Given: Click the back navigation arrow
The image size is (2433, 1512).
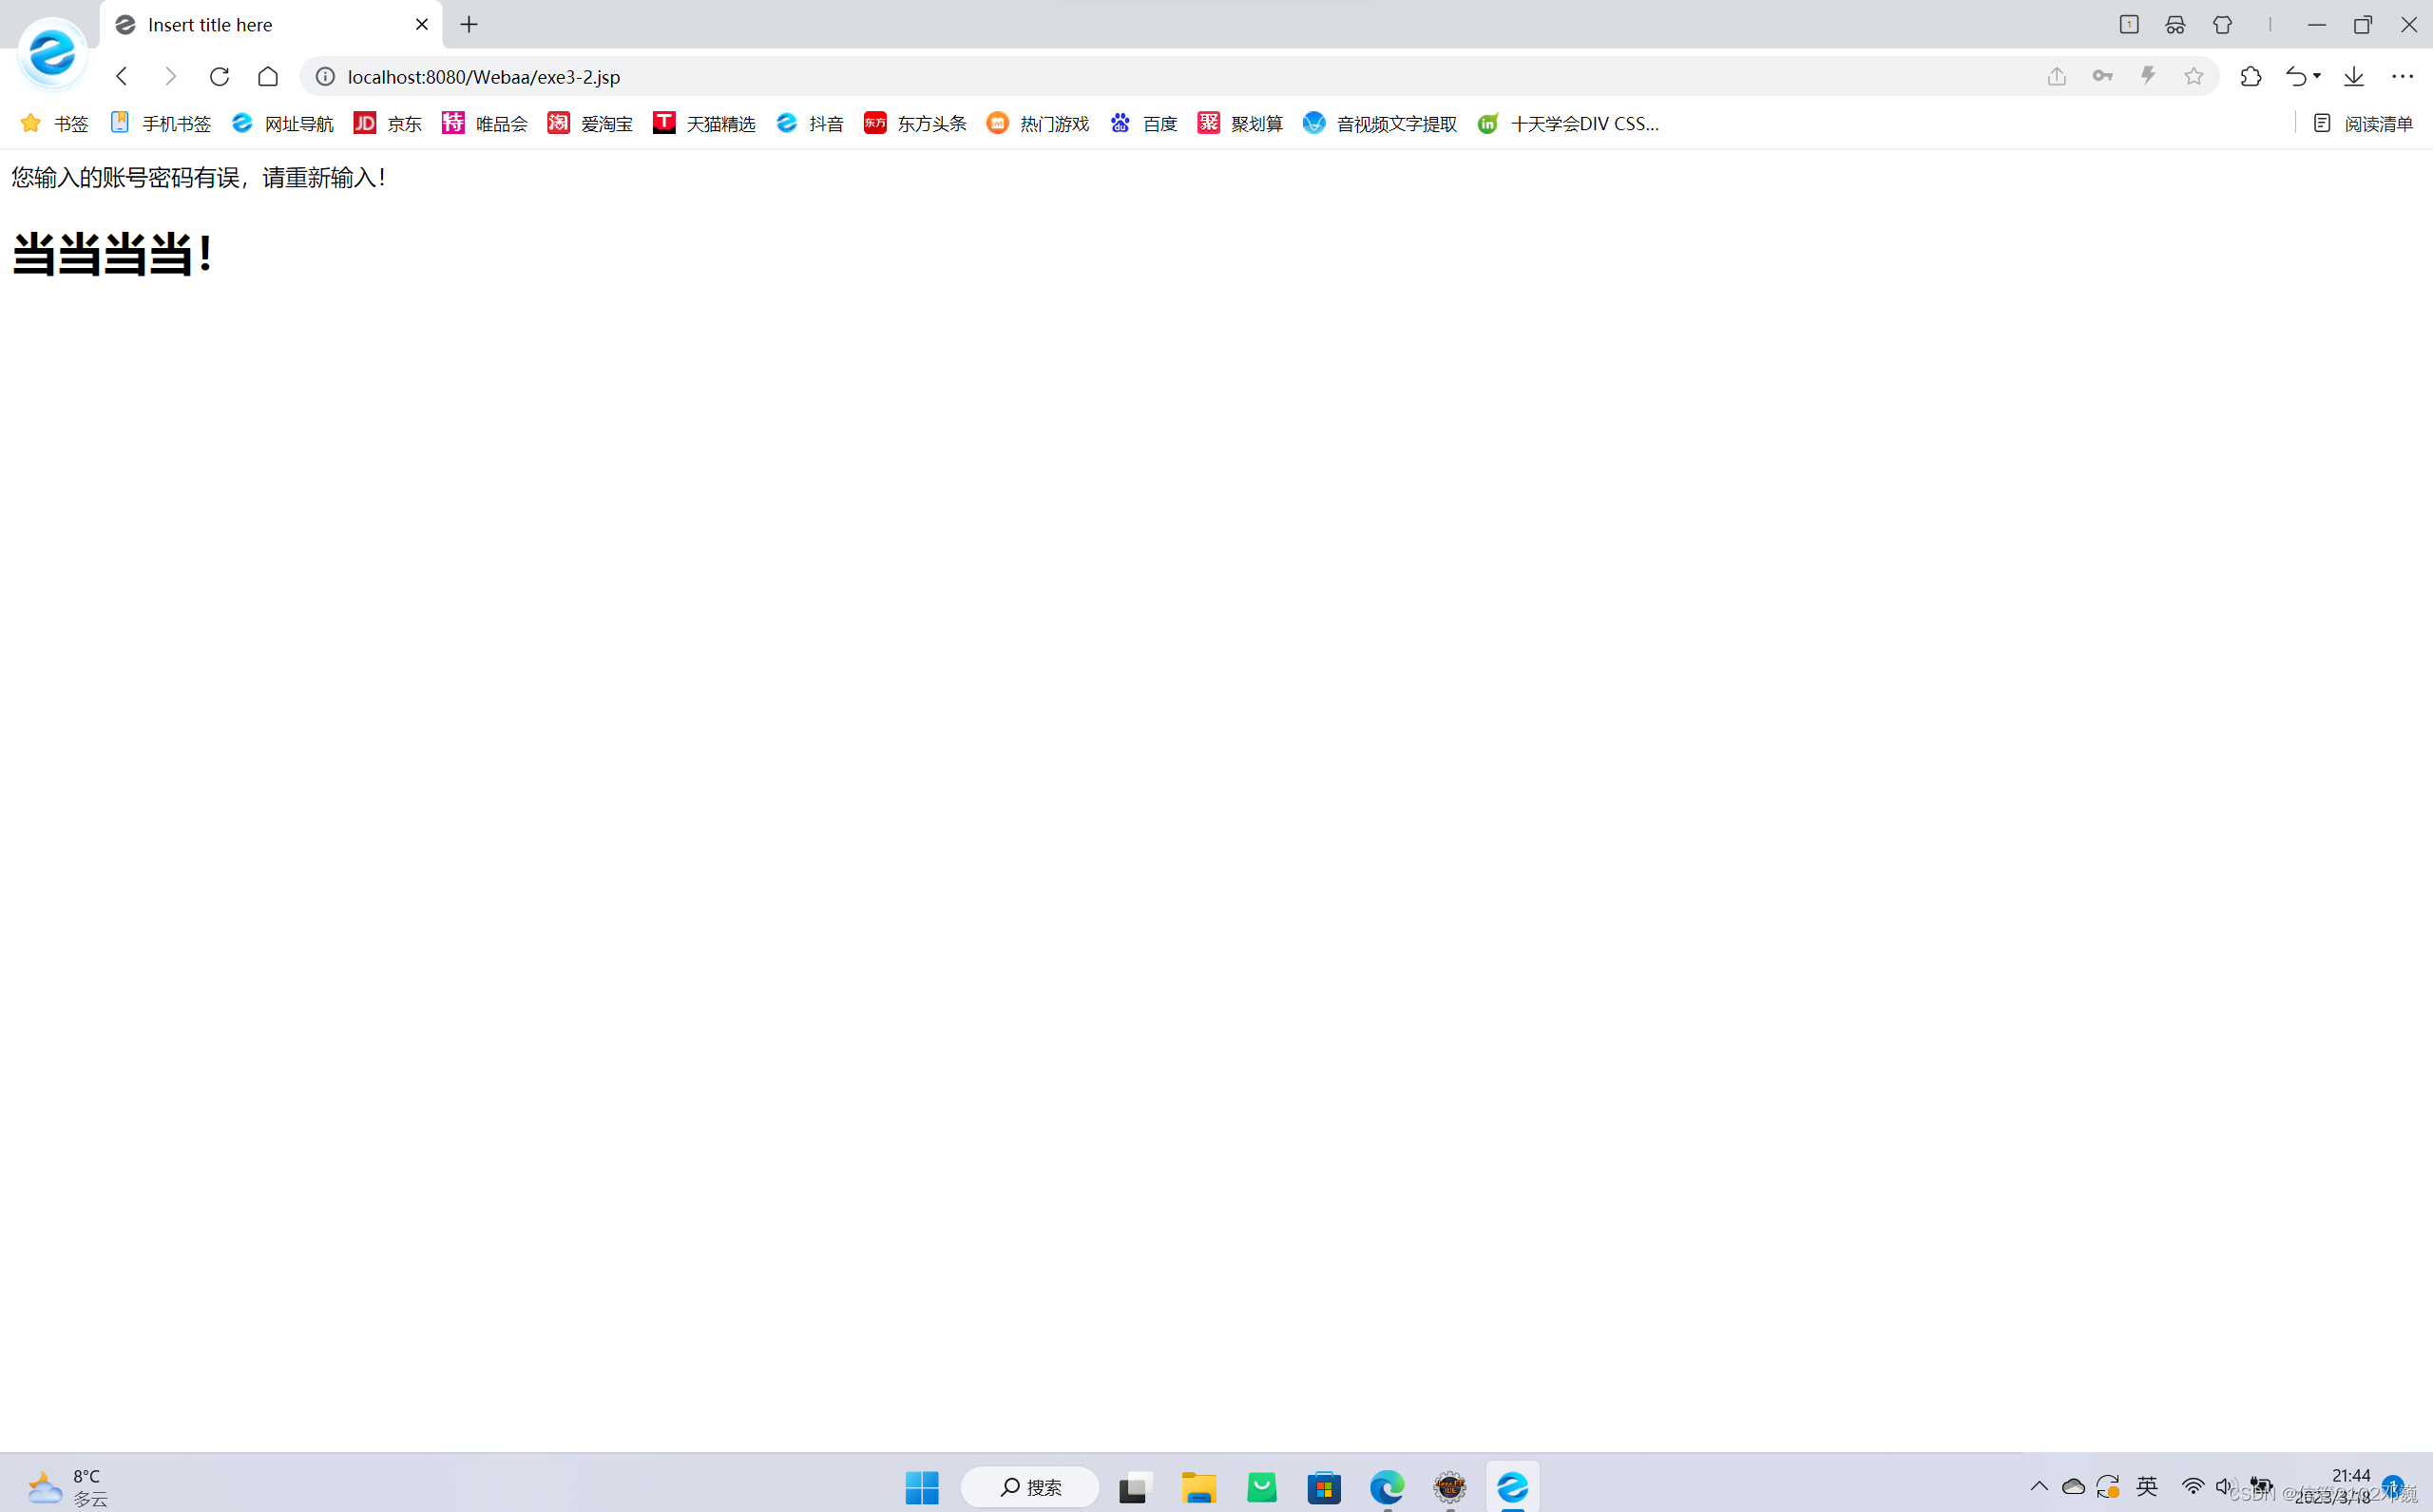Looking at the screenshot, I should 122,77.
